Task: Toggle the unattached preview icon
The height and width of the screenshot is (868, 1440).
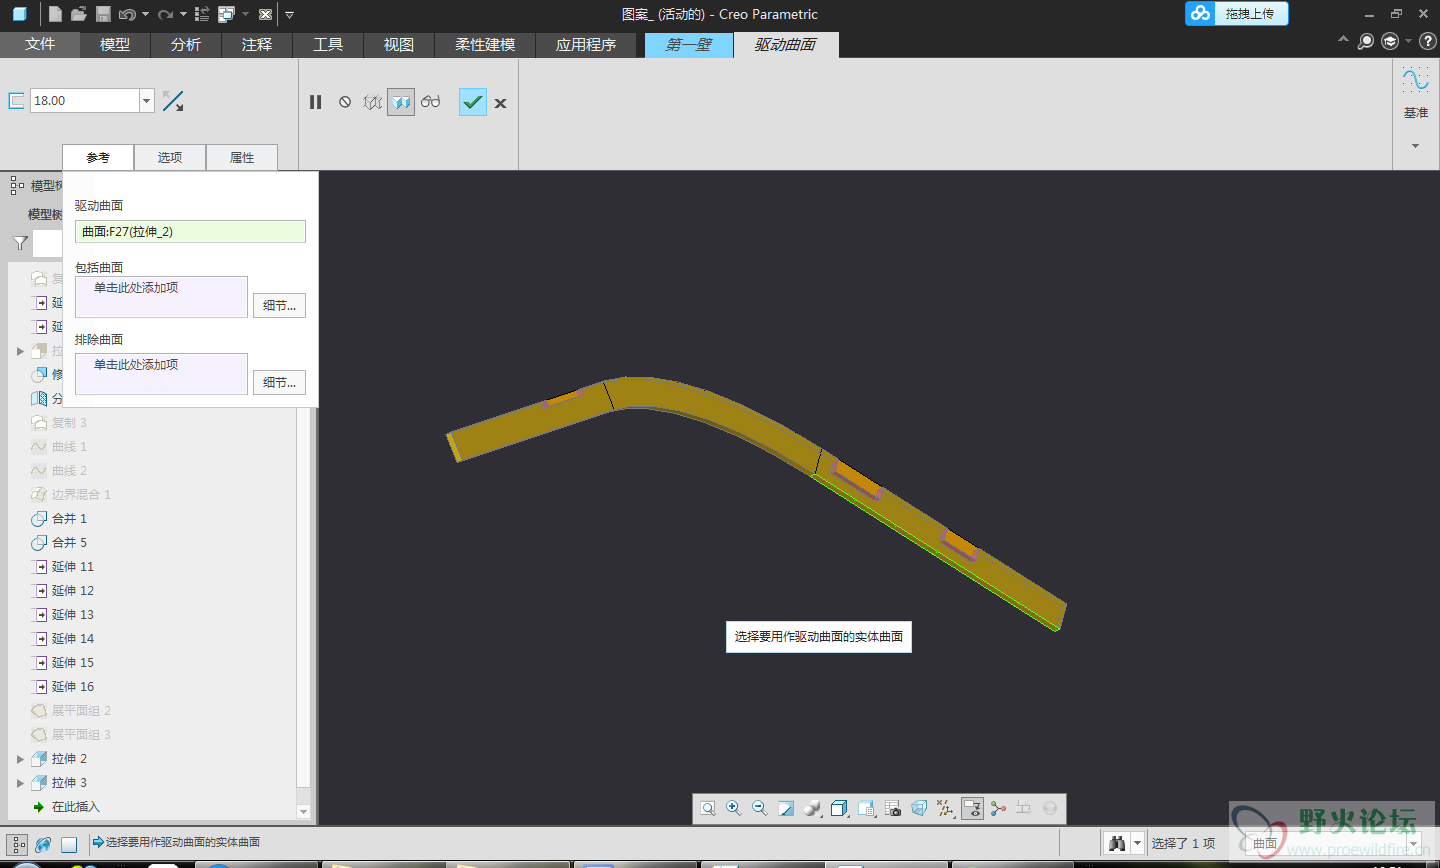Action: tap(373, 102)
